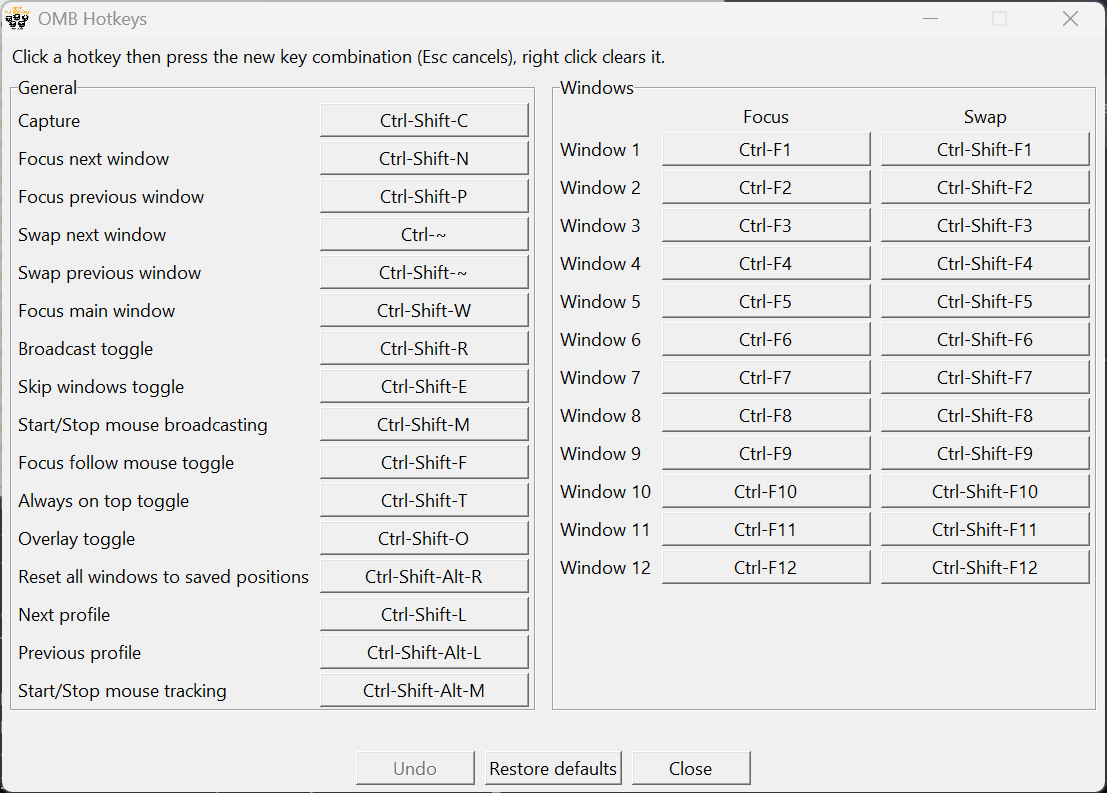The image size is (1107, 793).
Task: Change Window 6 Swap hotkey Ctrl-Shift-F6
Action: pos(985,340)
